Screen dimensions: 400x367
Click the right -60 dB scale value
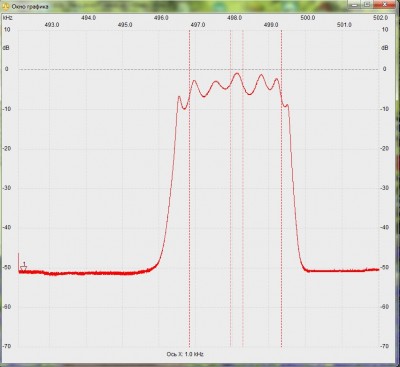pos(385,307)
